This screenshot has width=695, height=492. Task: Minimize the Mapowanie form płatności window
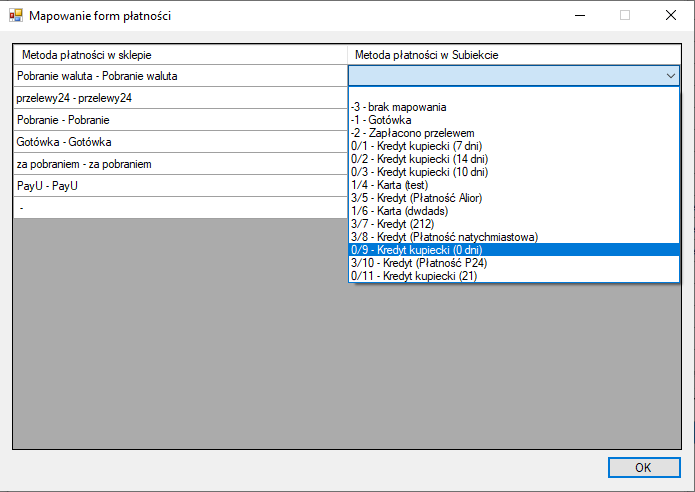pyautogui.click(x=580, y=16)
